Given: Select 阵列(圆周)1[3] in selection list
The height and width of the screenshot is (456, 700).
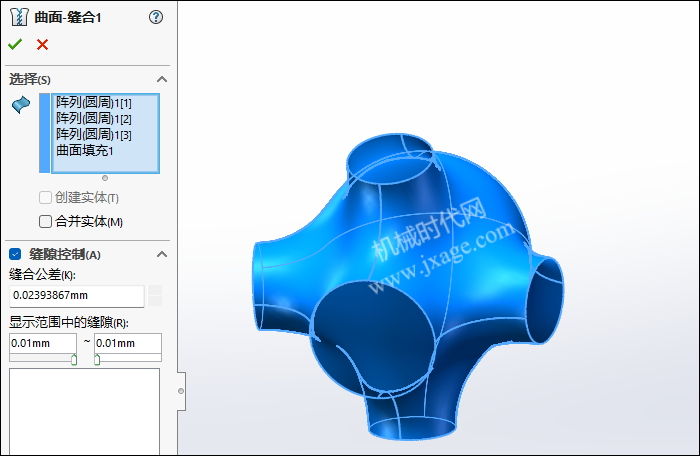Looking at the screenshot, I should tap(94, 134).
